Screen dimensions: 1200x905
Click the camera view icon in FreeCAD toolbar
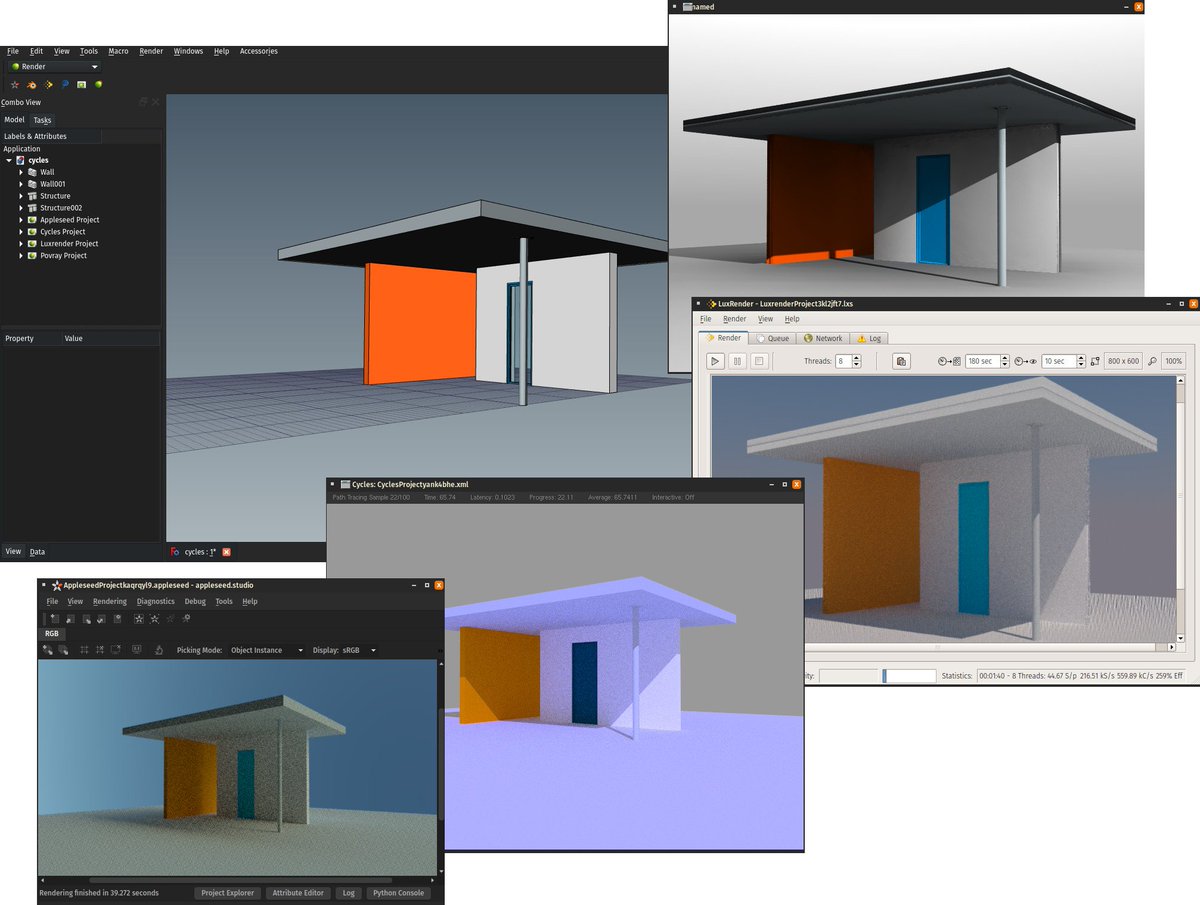coord(81,85)
